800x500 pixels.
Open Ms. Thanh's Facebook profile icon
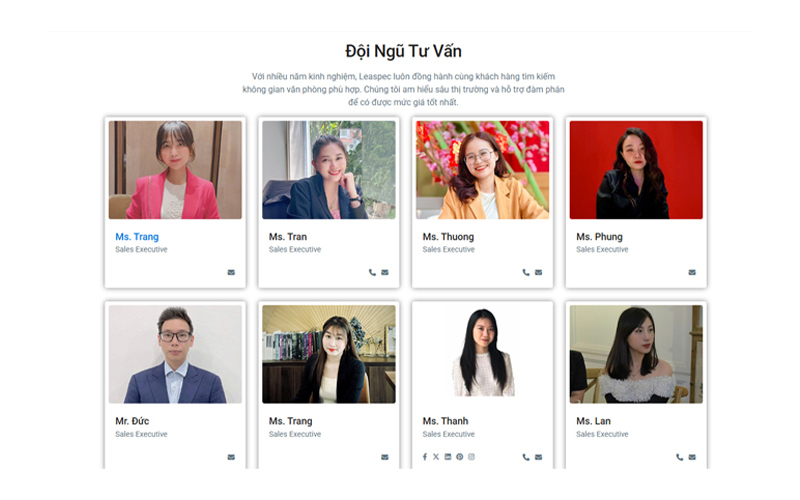tap(424, 457)
